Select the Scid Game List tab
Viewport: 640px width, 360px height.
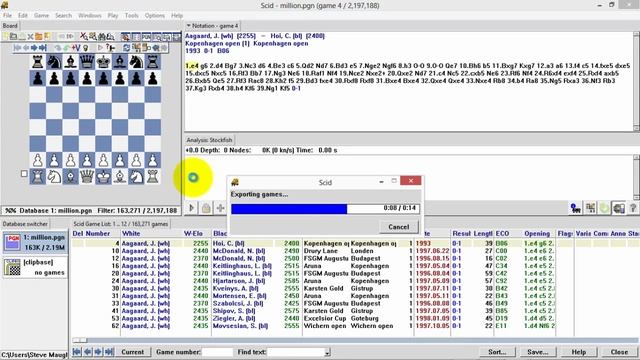pyautogui.click(x=121, y=224)
